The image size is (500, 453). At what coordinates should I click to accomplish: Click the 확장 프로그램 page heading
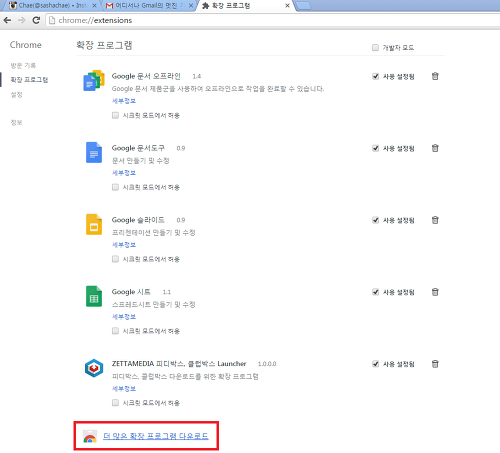[104, 45]
